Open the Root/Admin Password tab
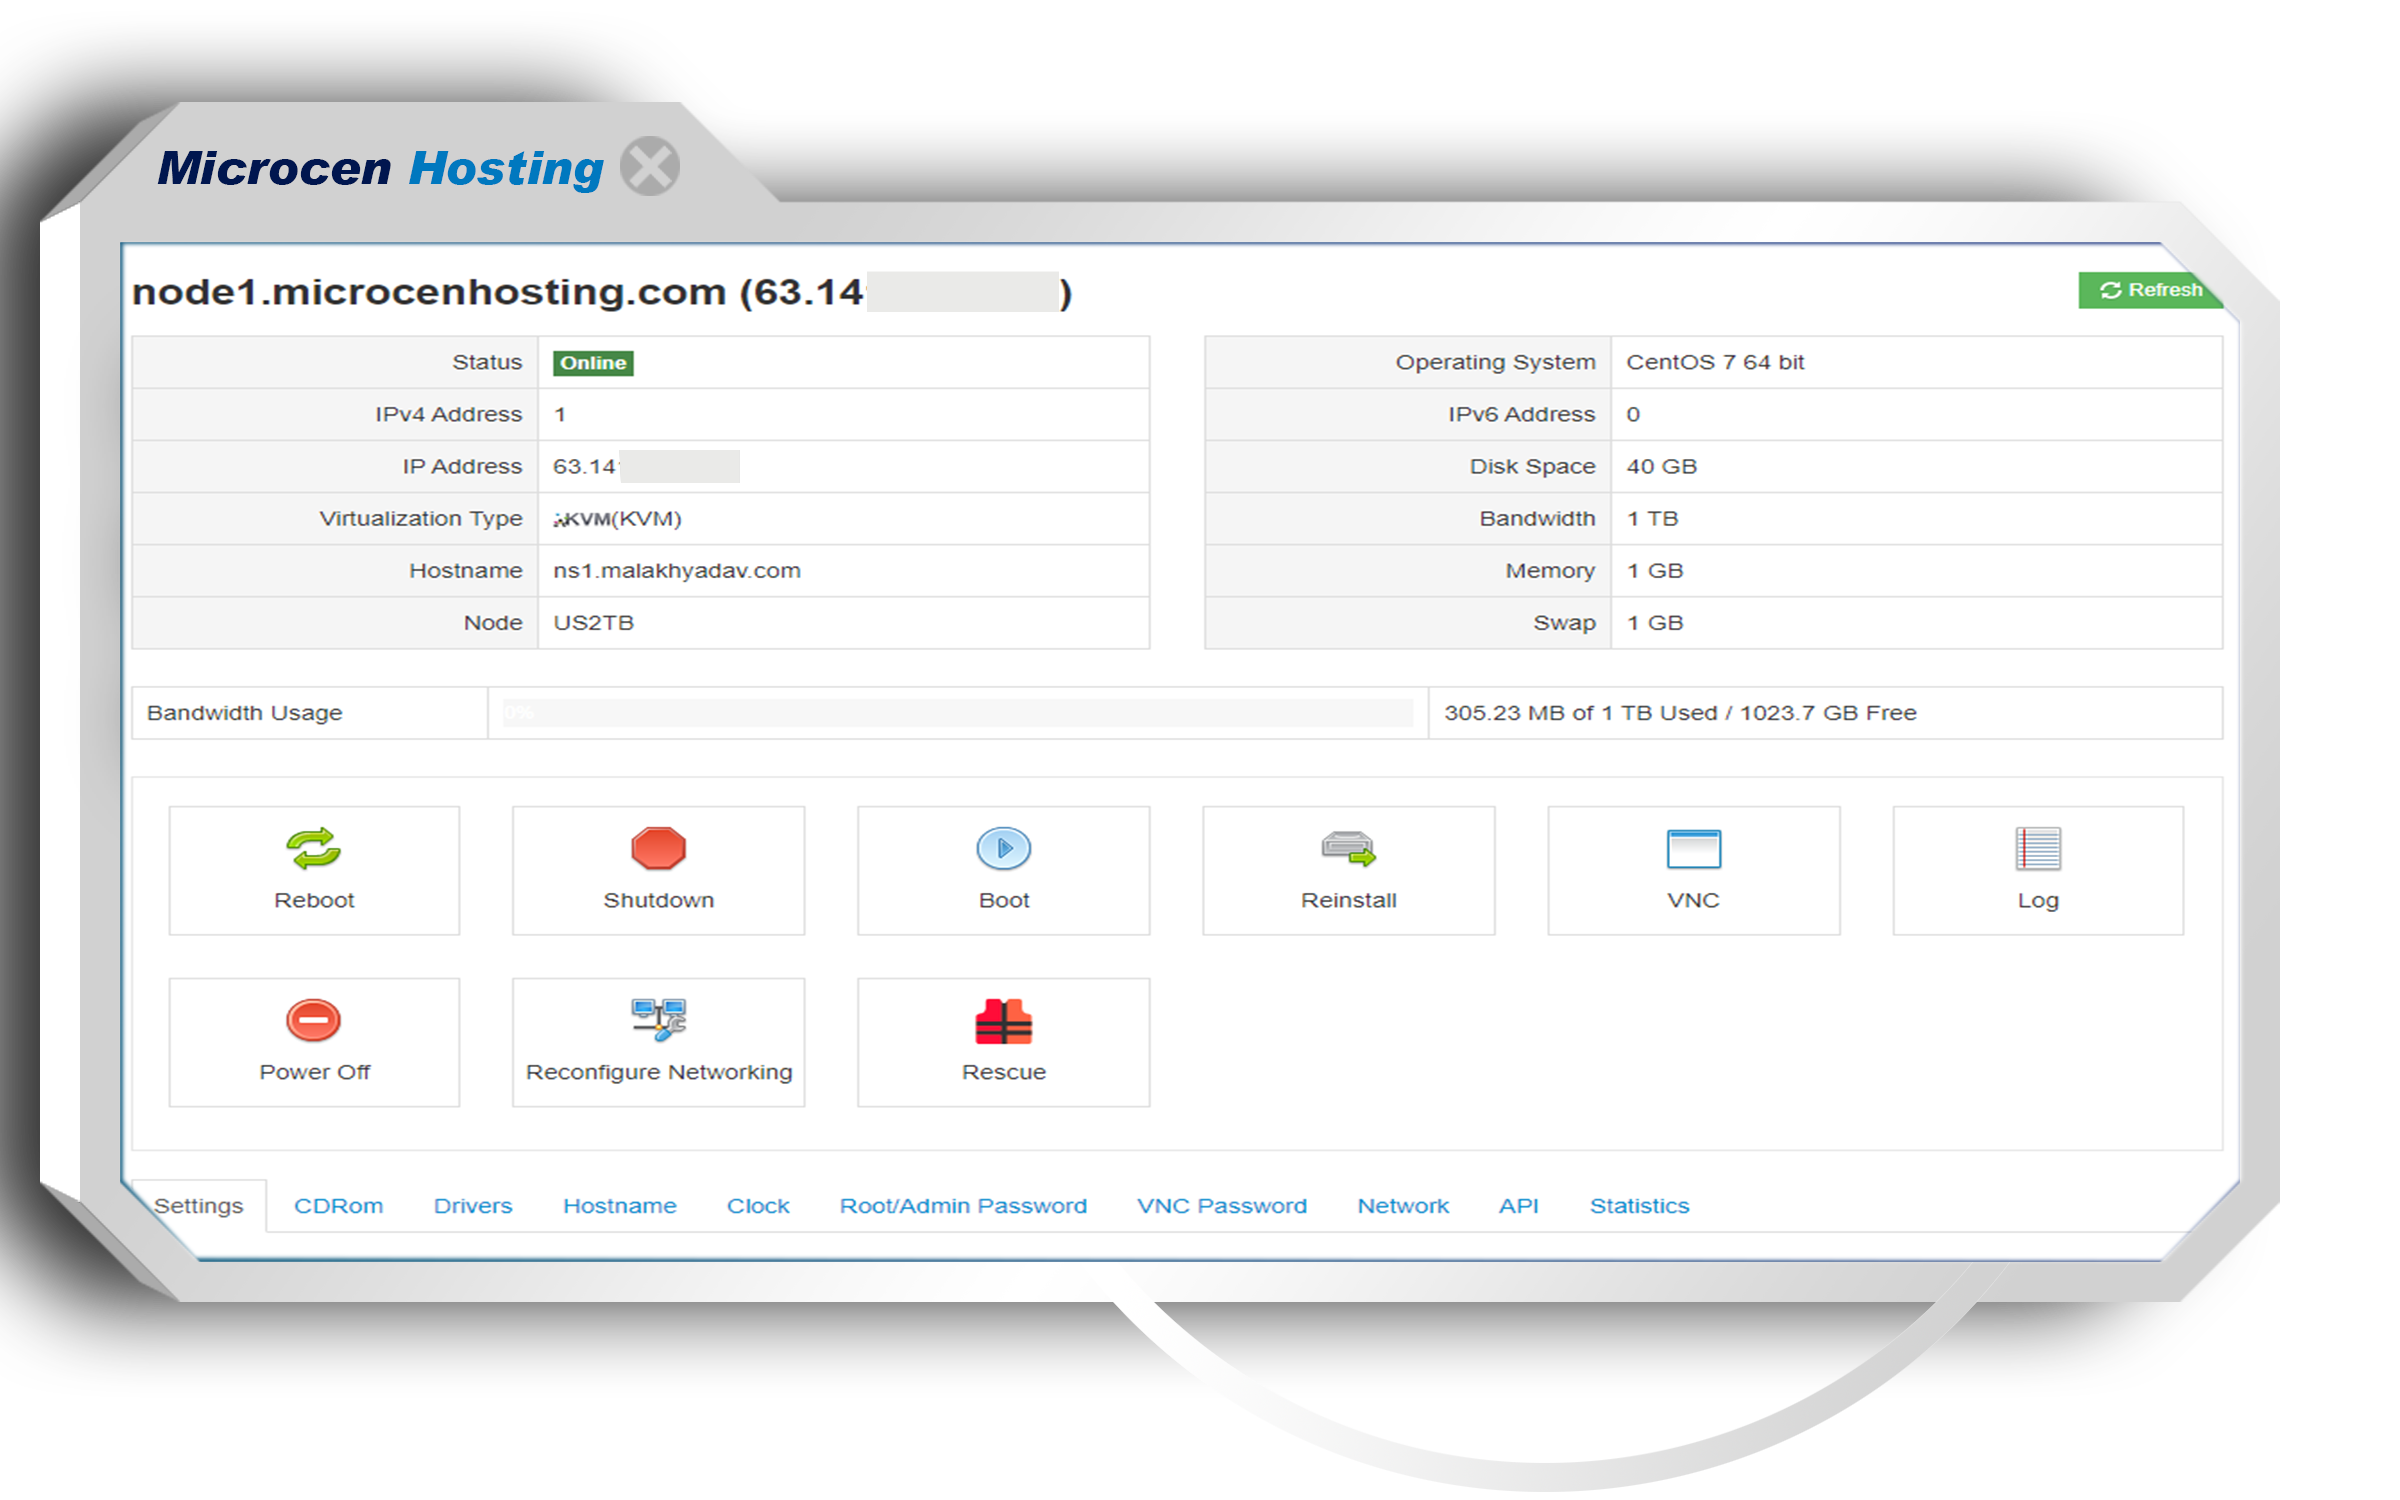Screen dimensions: 2400x1500 pyautogui.click(x=963, y=1205)
